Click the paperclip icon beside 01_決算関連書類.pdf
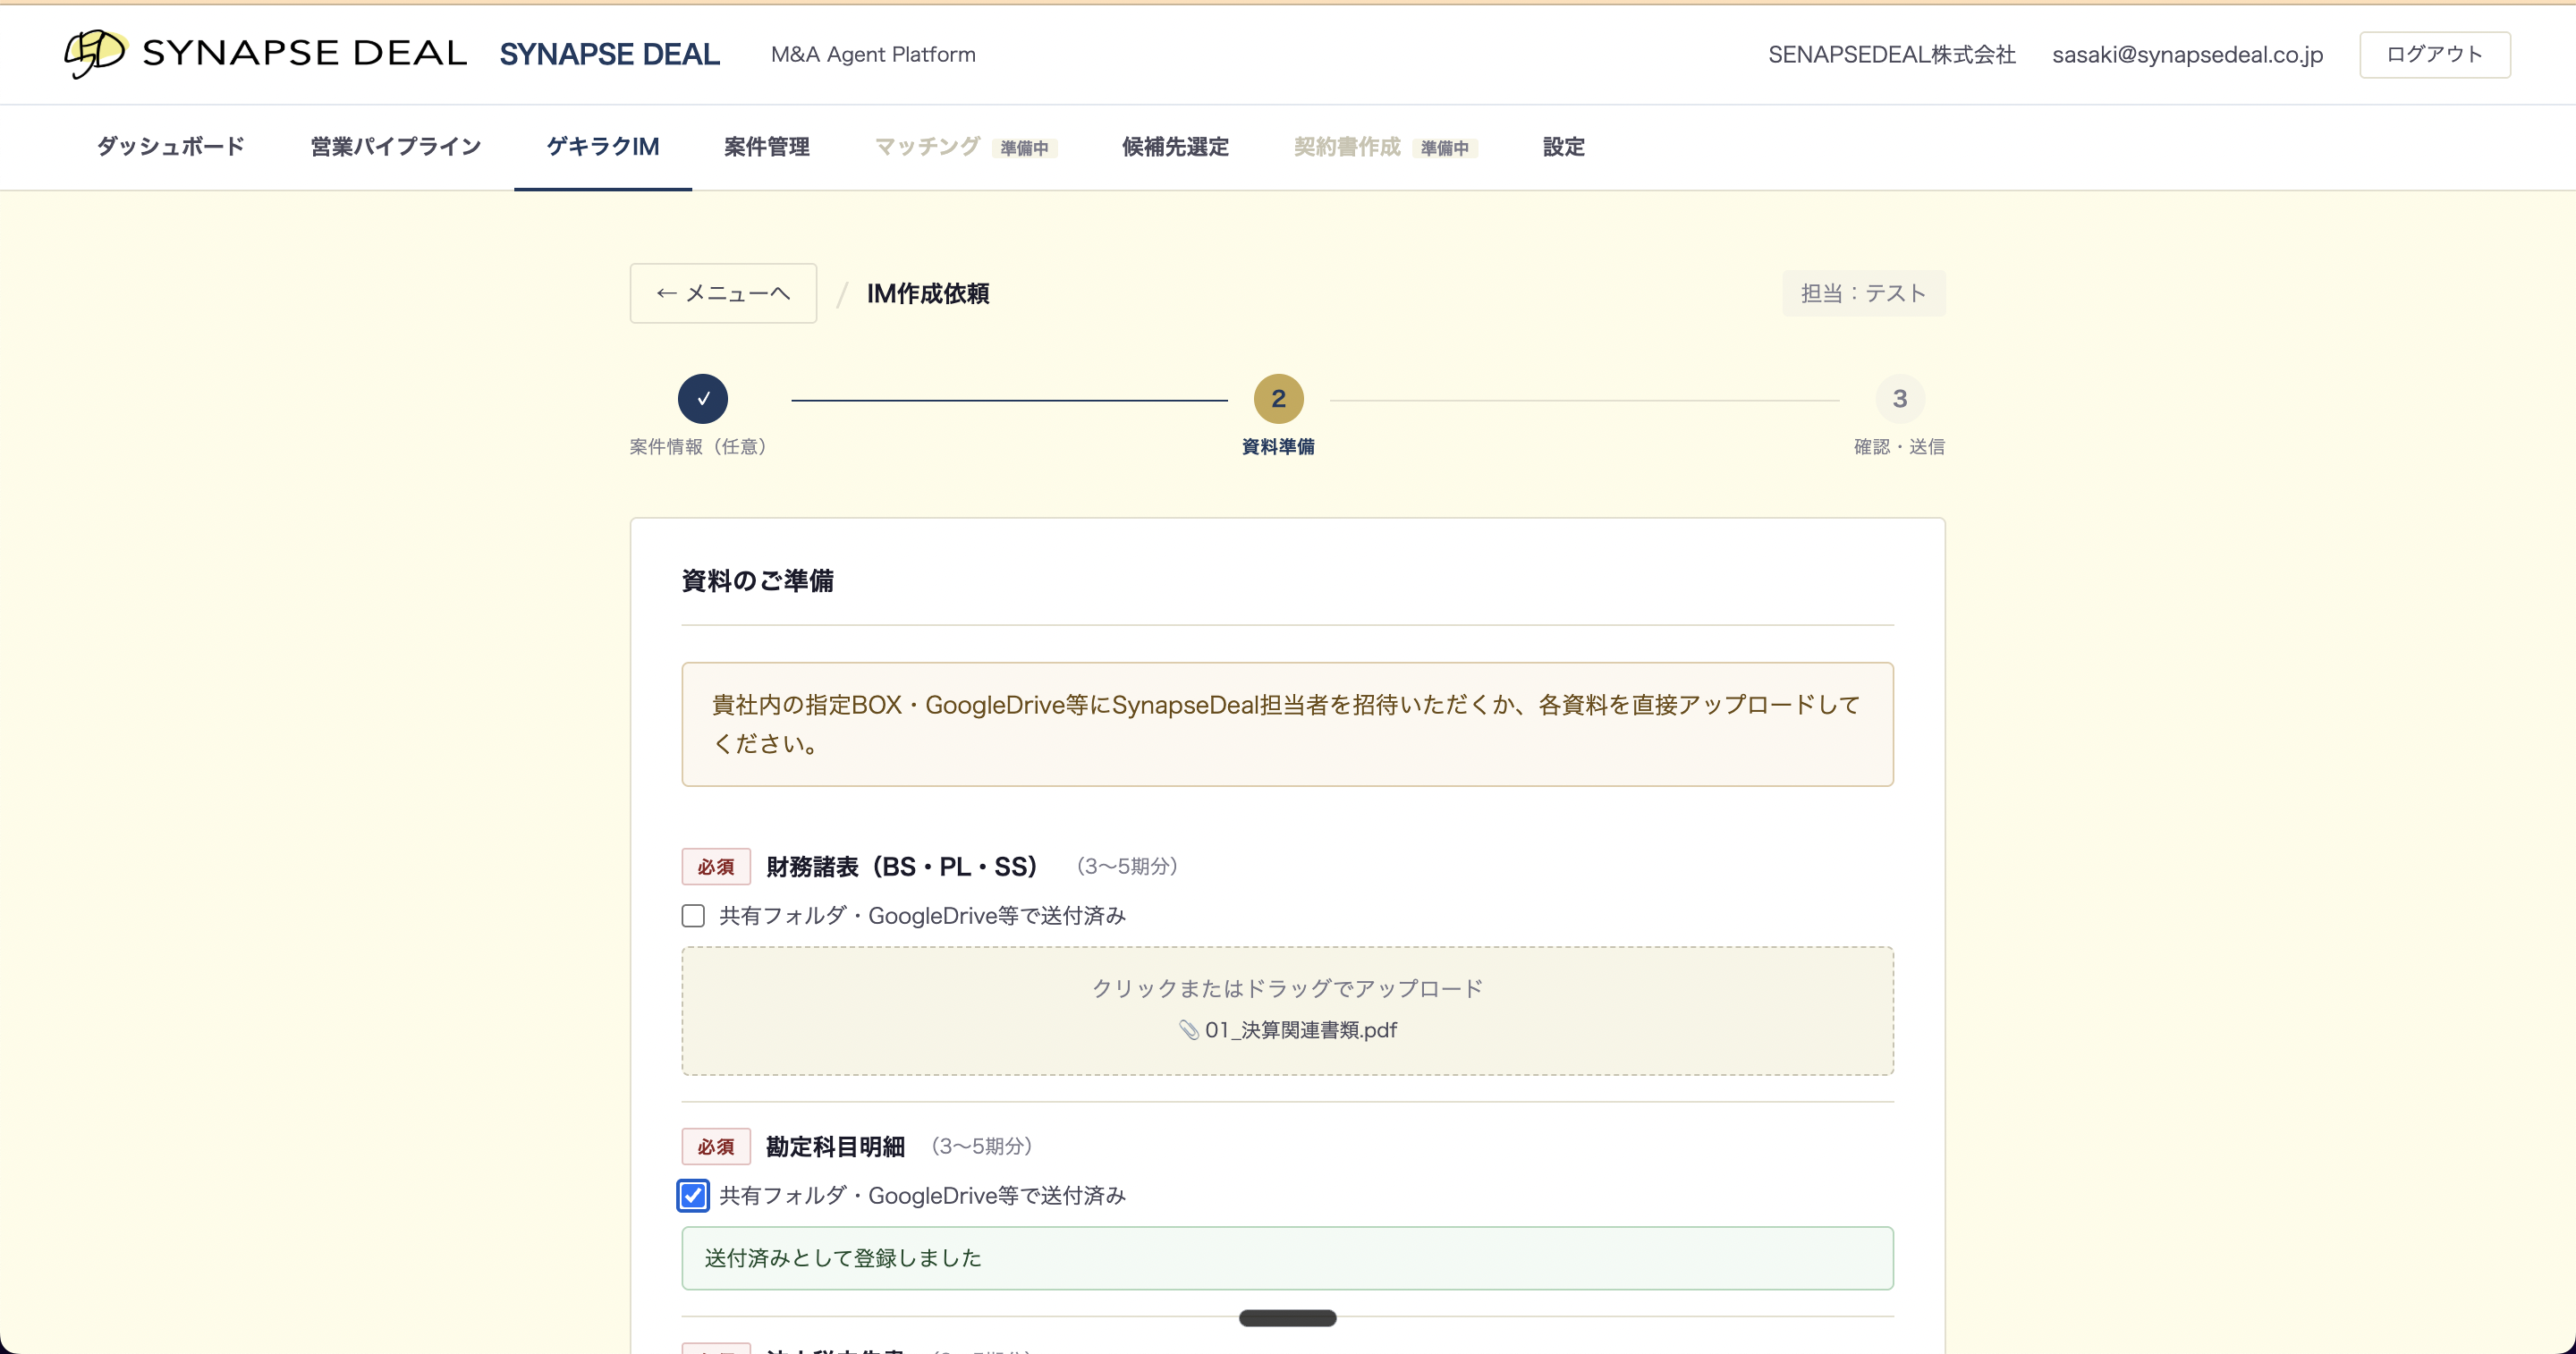 (x=1189, y=1030)
